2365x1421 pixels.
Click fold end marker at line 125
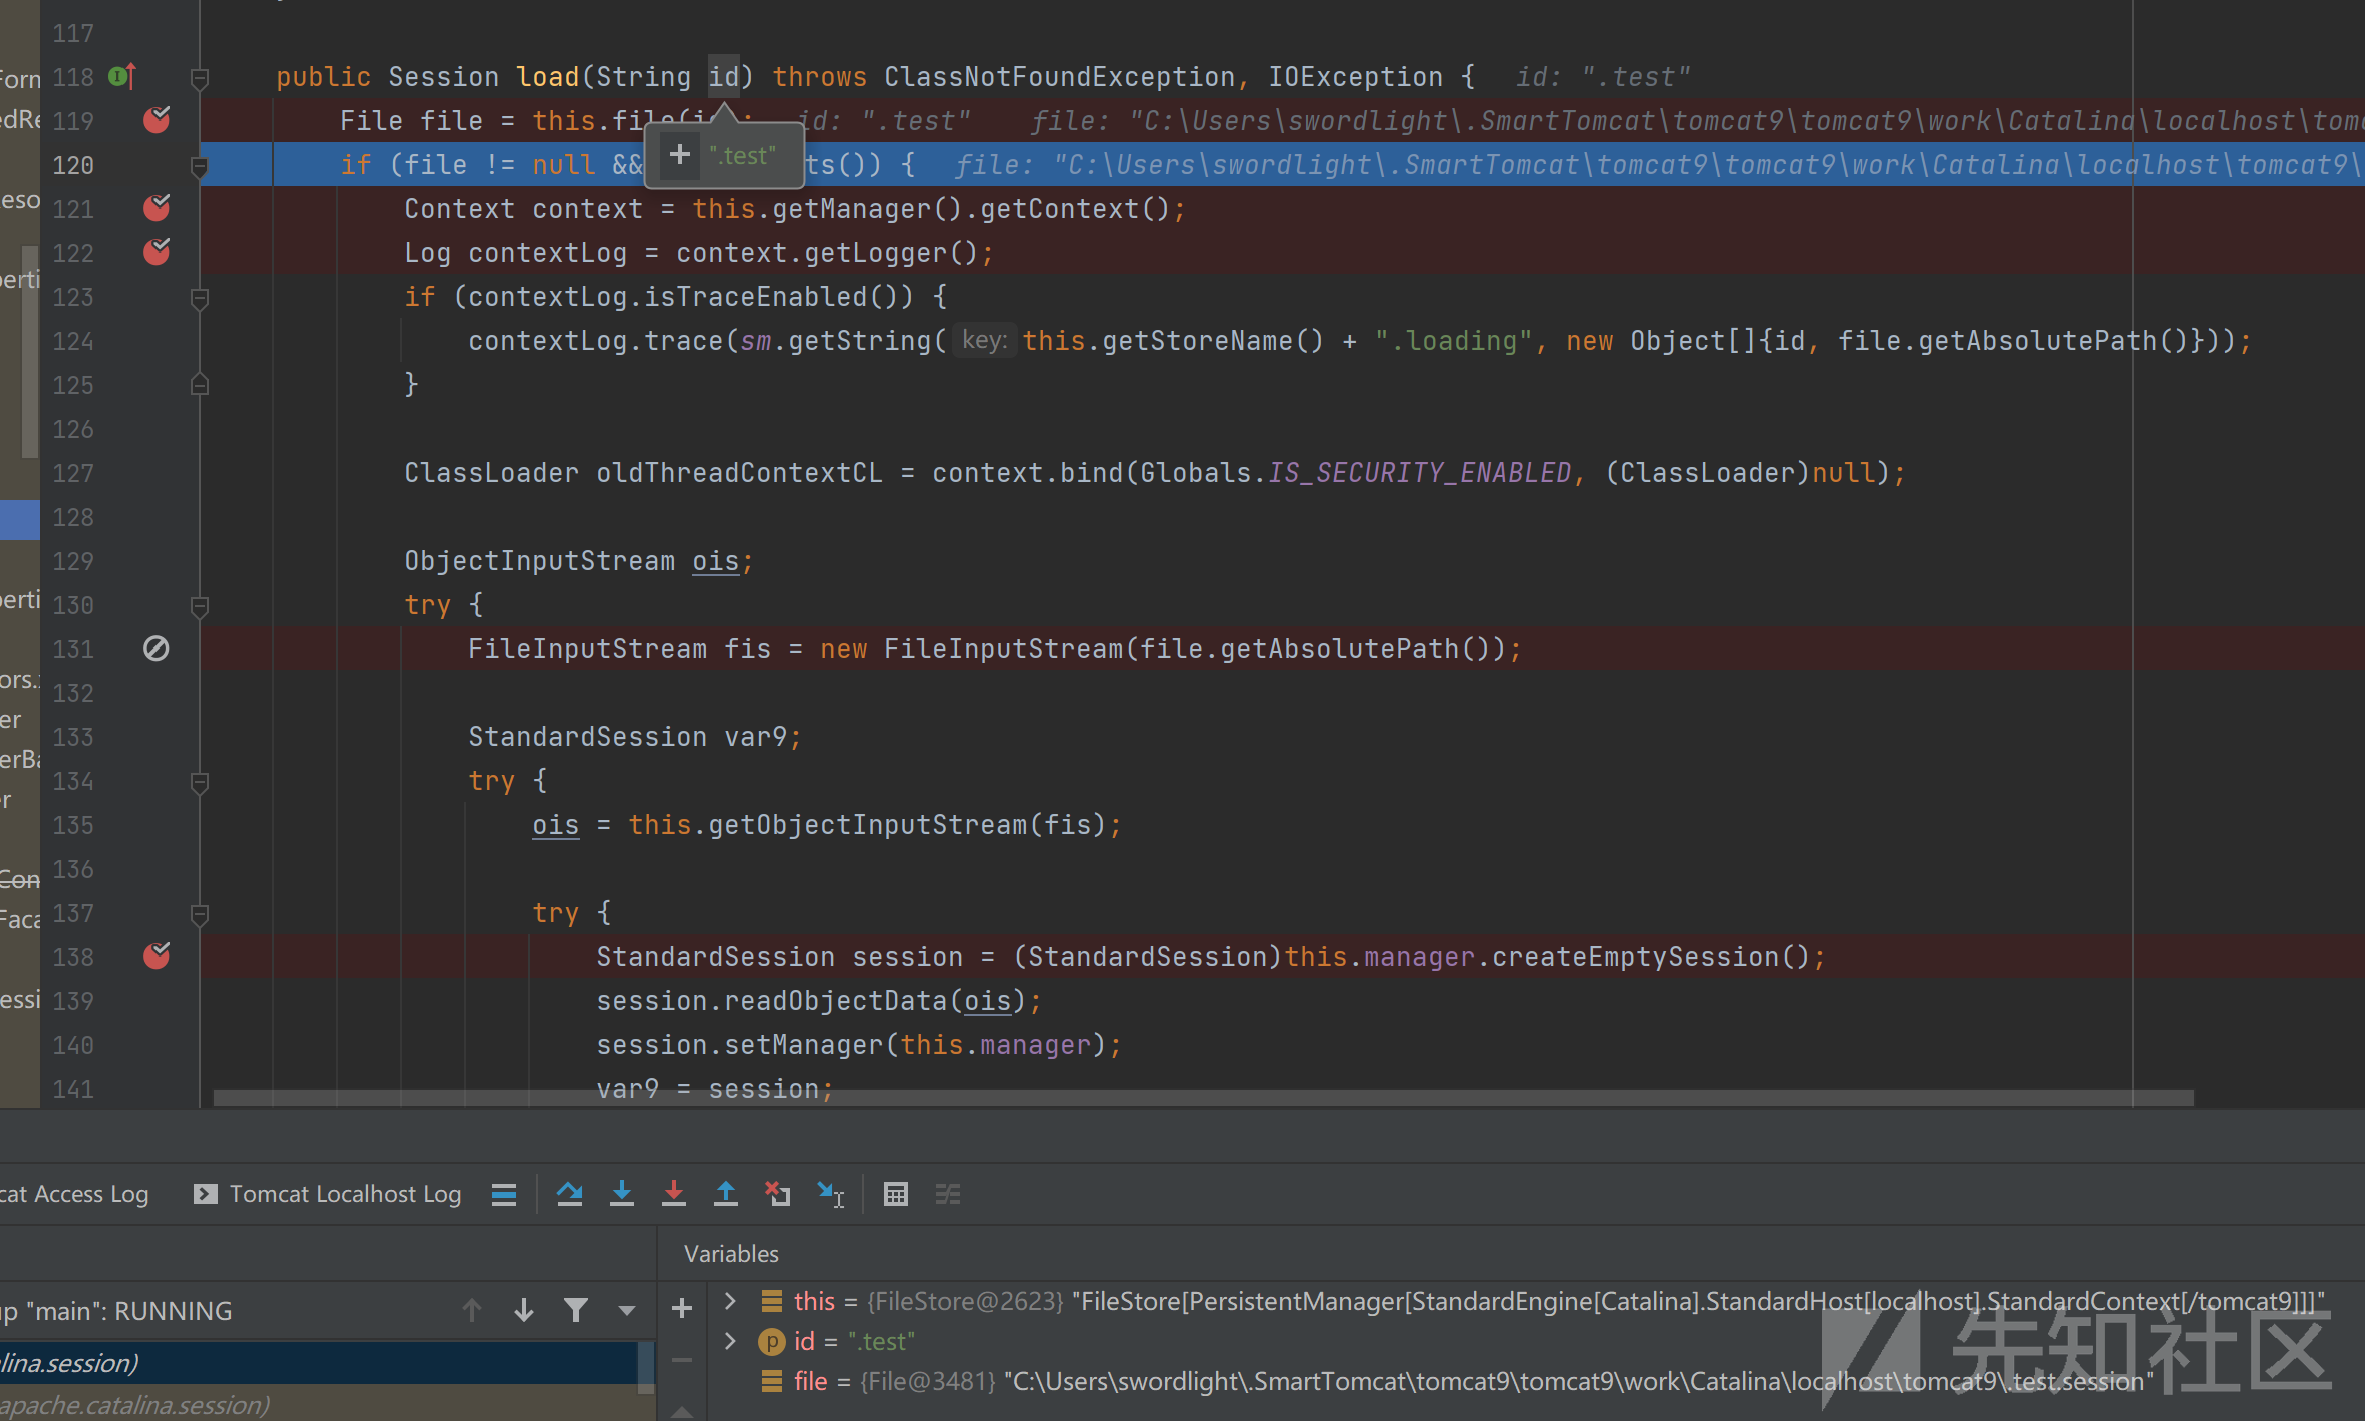(x=200, y=385)
